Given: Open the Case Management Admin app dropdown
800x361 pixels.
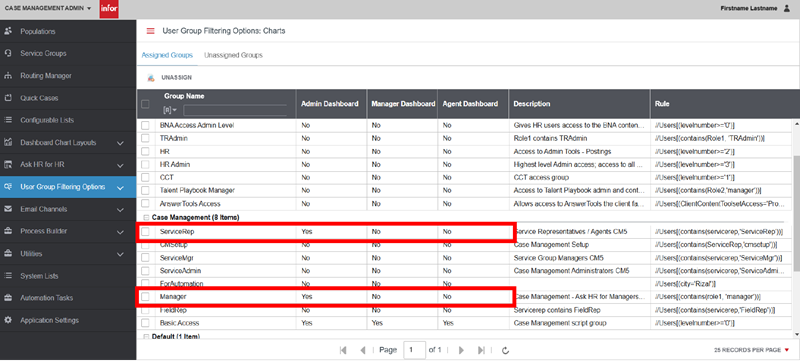Looking at the screenshot, I should [x=48, y=9].
